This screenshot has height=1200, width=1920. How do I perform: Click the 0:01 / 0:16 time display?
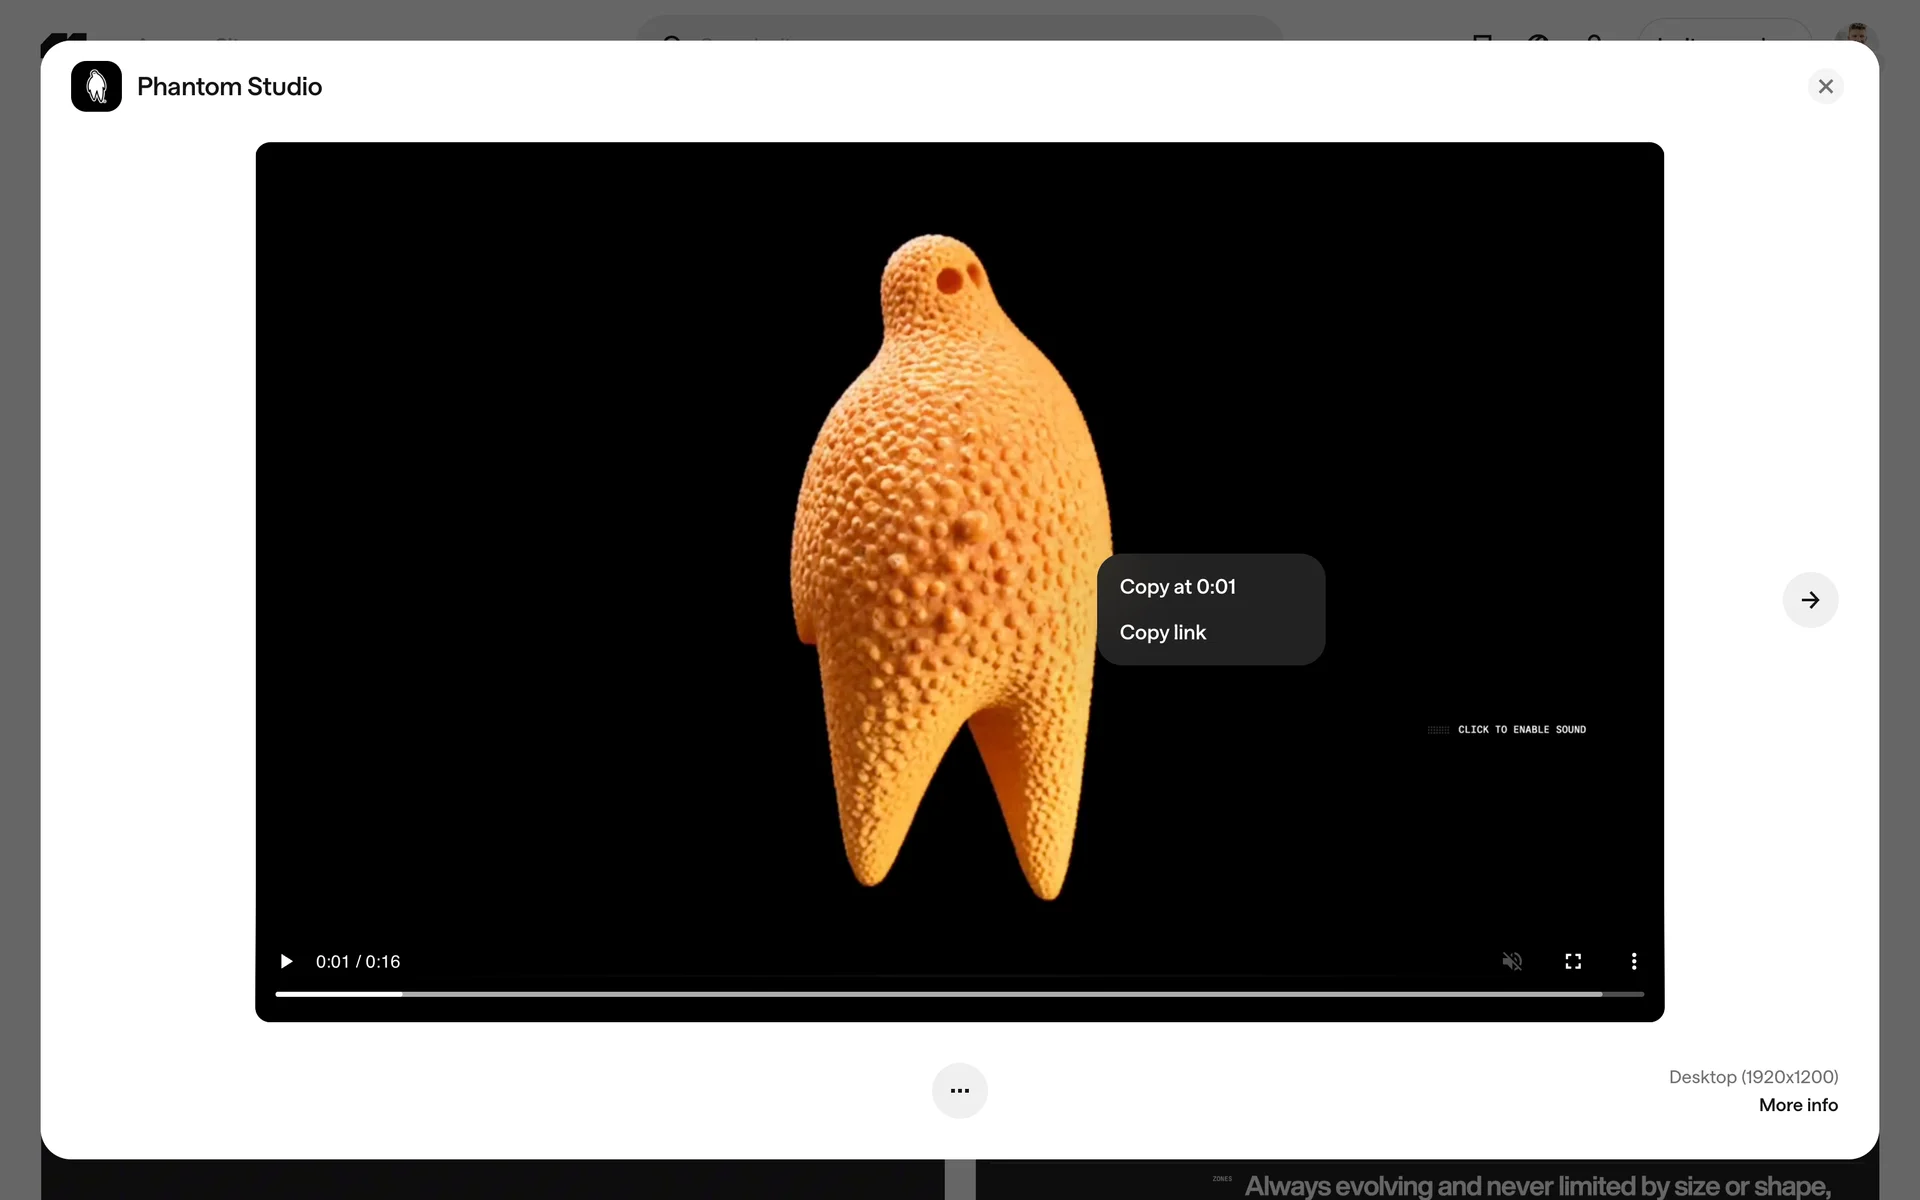[358, 962]
